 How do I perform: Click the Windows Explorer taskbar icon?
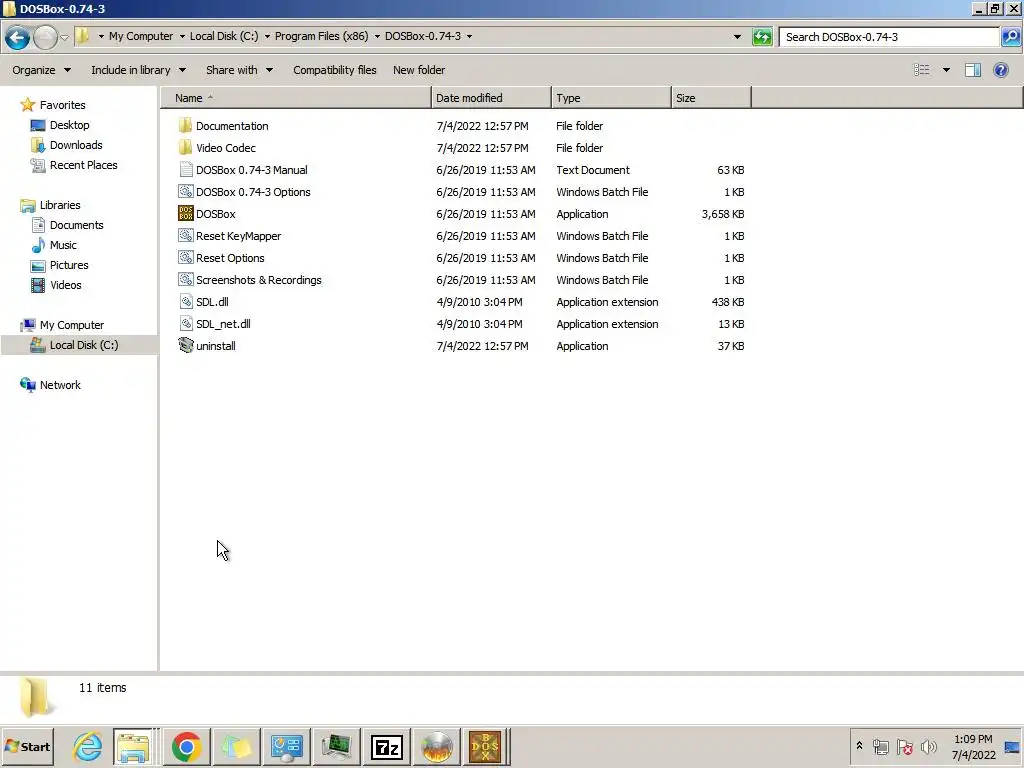(x=133, y=746)
